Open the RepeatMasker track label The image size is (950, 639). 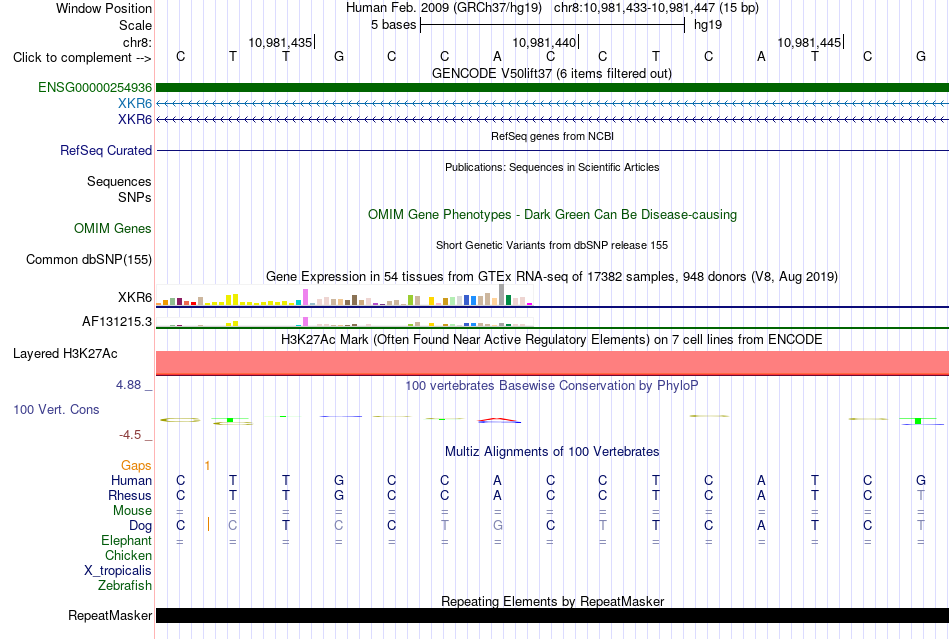tap(110, 615)
